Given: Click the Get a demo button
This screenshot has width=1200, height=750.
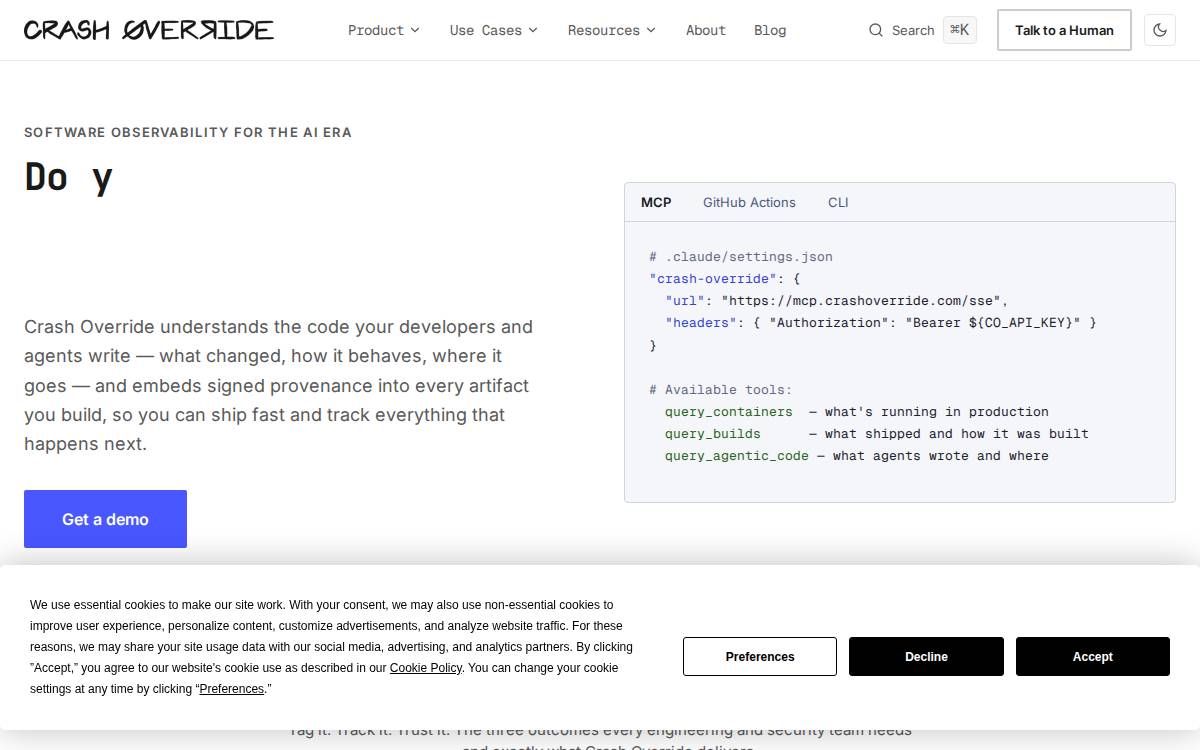Looking at the screenshot, I should (105, 519).
